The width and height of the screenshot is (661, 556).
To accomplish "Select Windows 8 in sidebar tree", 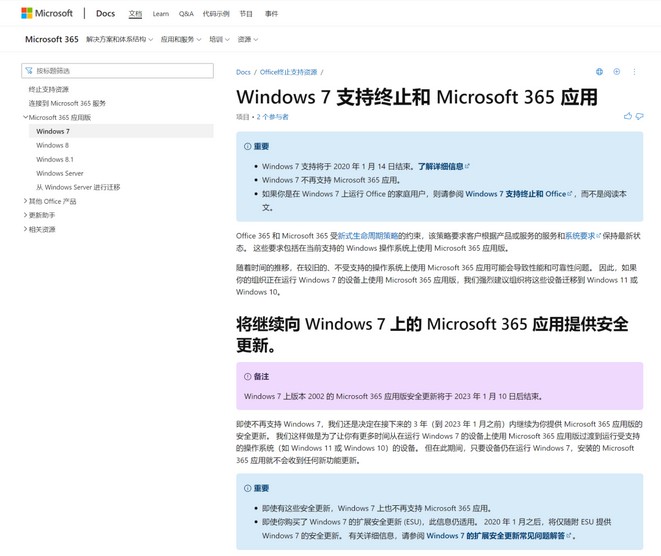I will pos(52,145).
